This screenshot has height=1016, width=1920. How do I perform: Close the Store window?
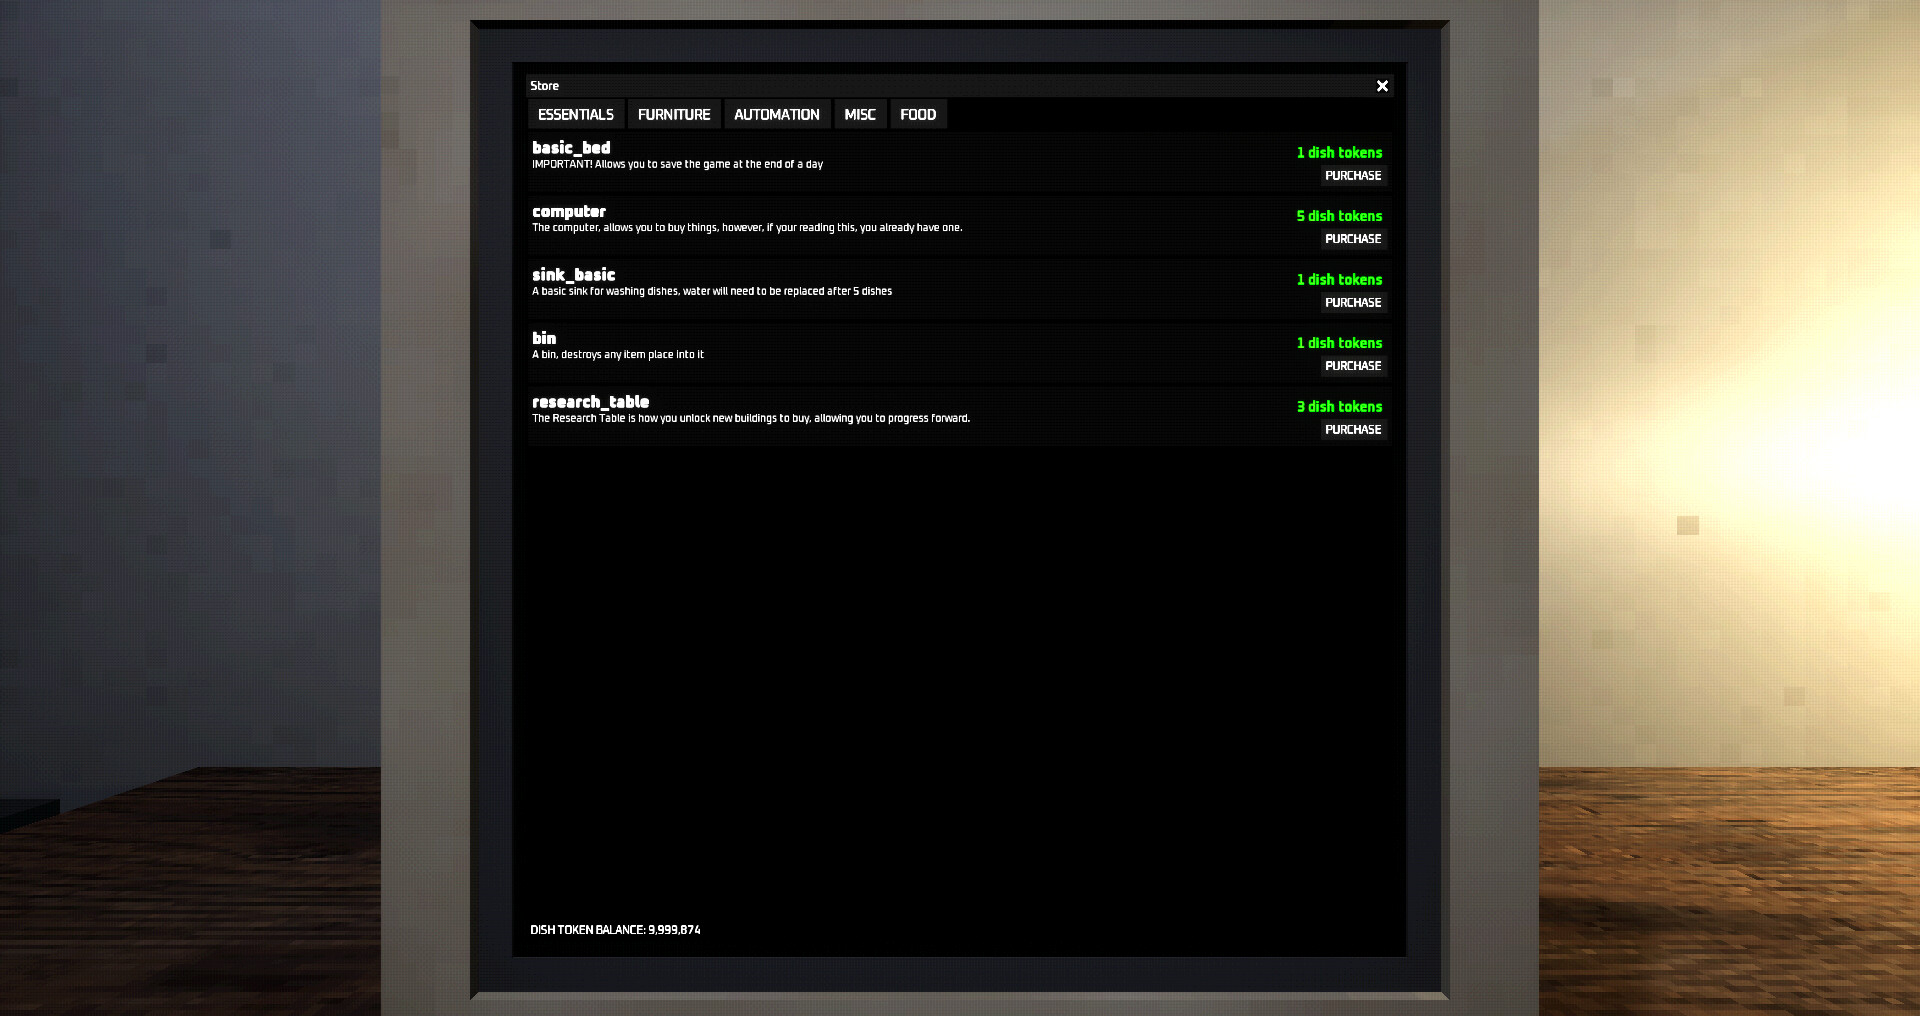1382,86
